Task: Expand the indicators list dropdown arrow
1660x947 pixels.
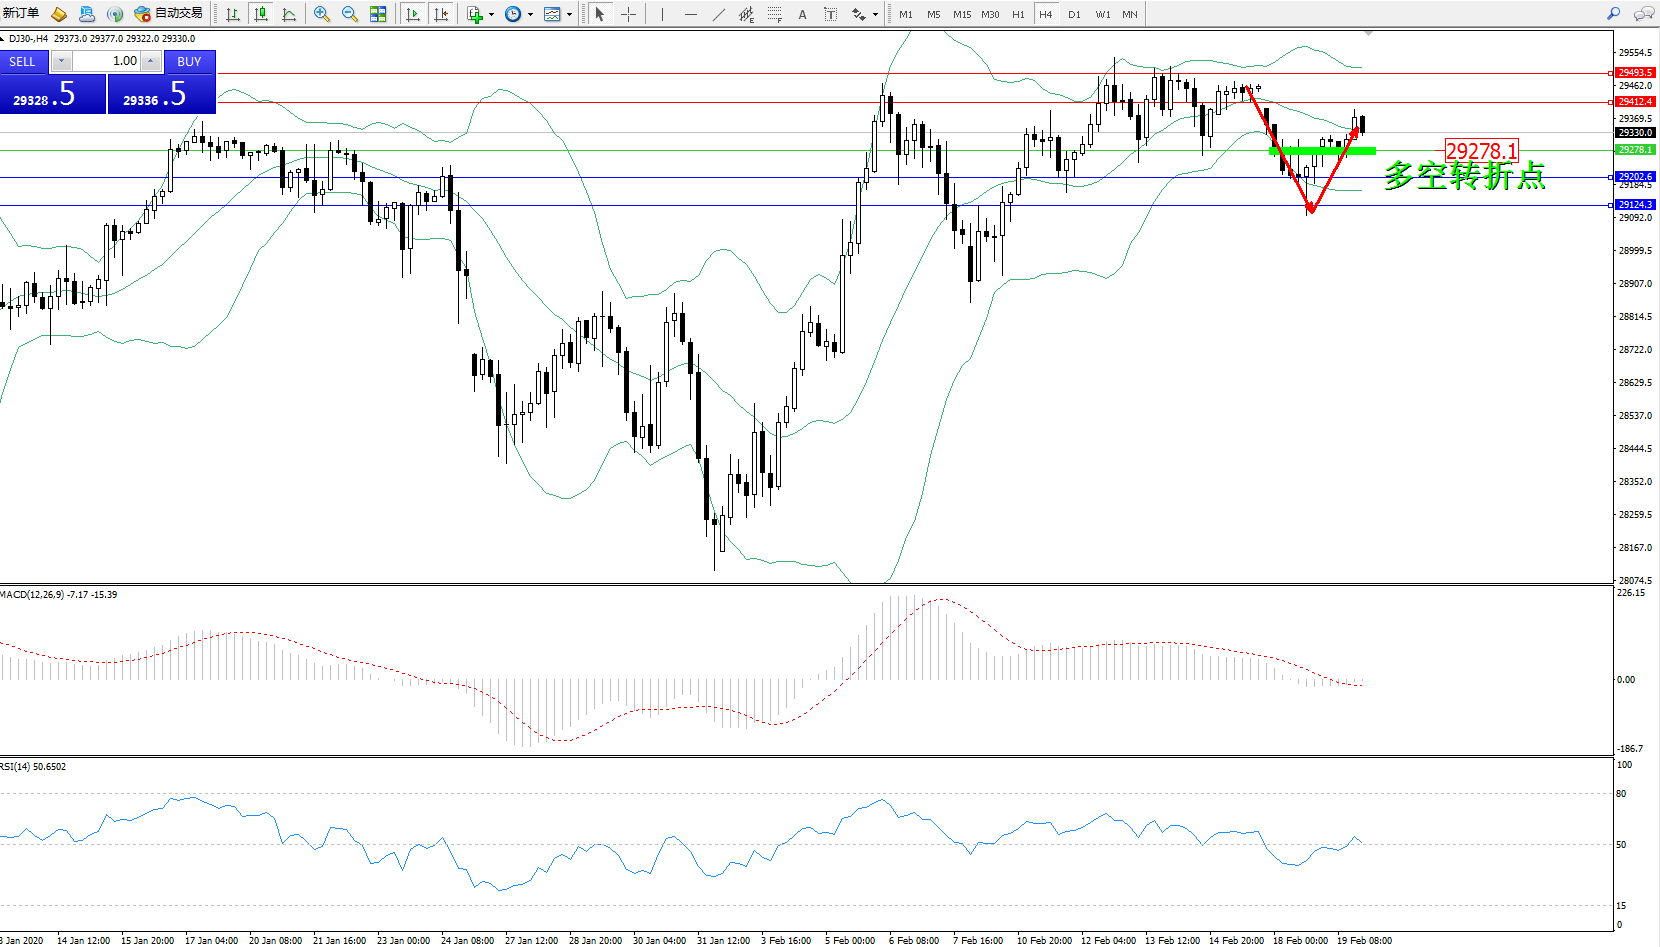Action: [x=491, y=14]
